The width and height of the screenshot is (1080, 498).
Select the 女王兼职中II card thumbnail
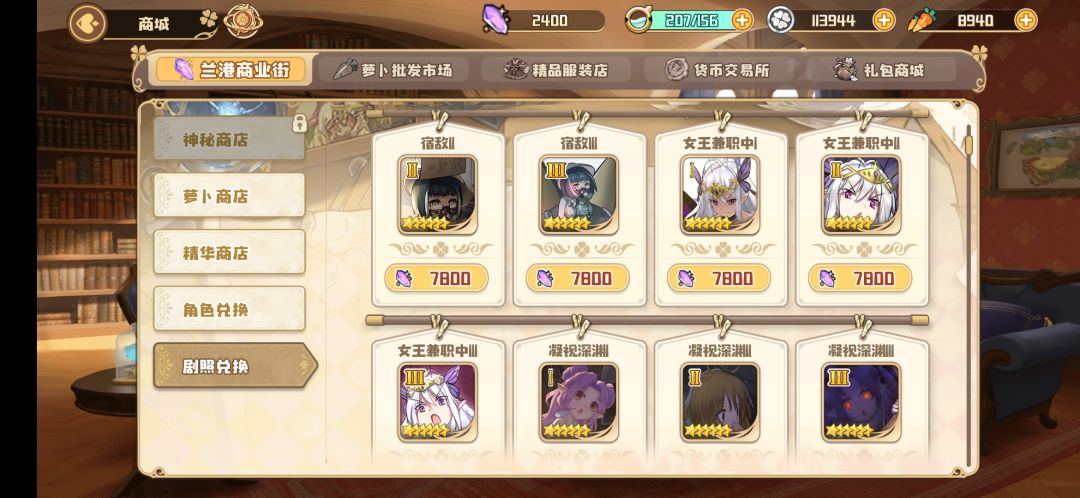click(861, 194)
